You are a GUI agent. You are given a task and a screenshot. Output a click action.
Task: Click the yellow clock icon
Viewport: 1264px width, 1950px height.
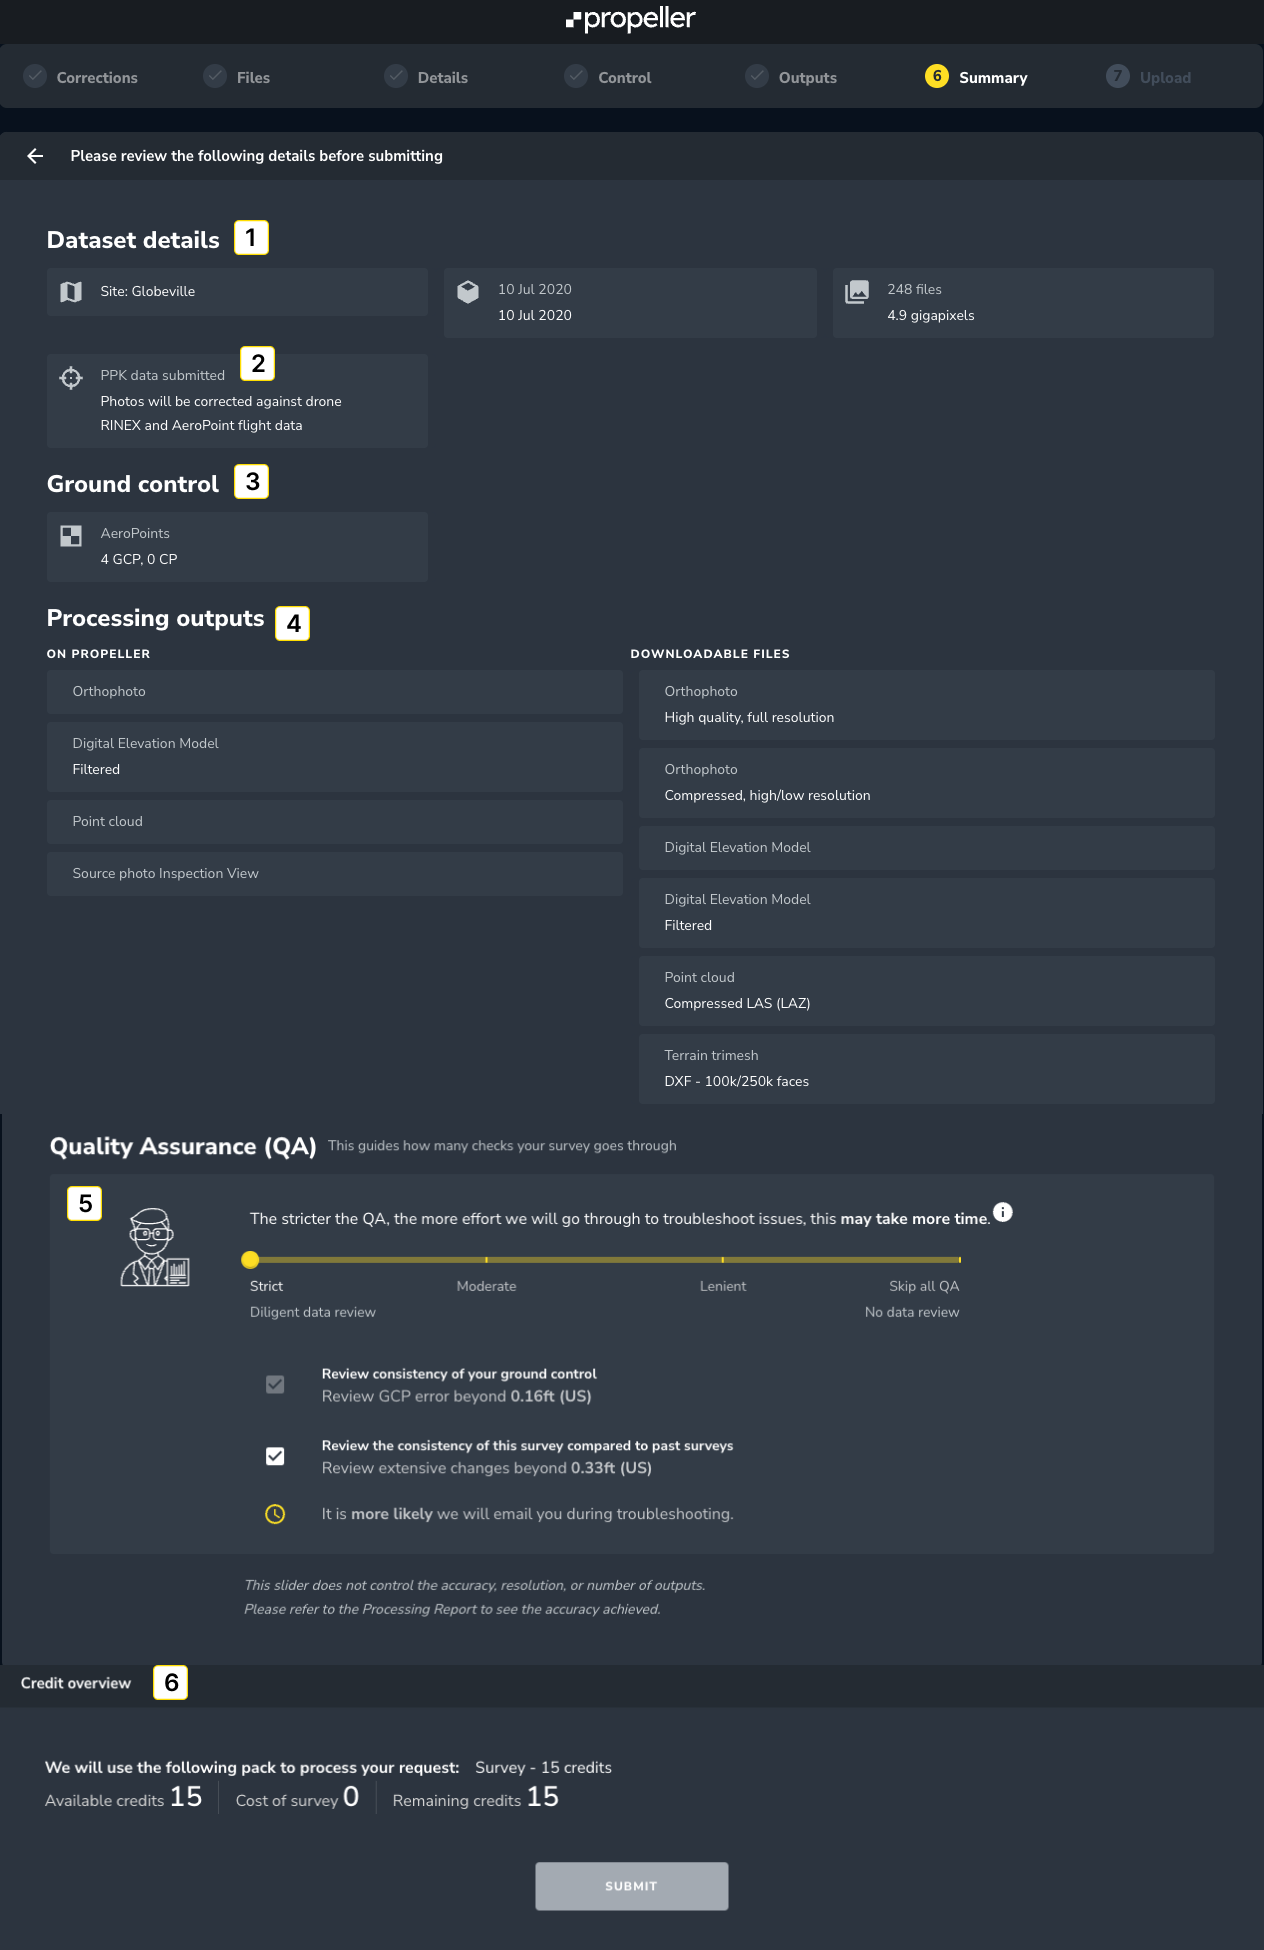[x=275, y=1514]
